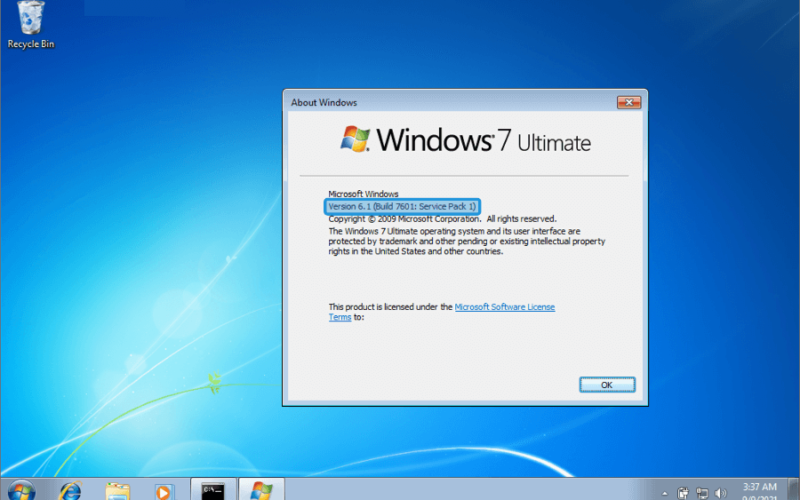Image resolution: width=800 pixels, height=500 pixels.
Task: Click the 'Copyright © 2009 Microsoft Corporation' line
Action: [442, 219]
